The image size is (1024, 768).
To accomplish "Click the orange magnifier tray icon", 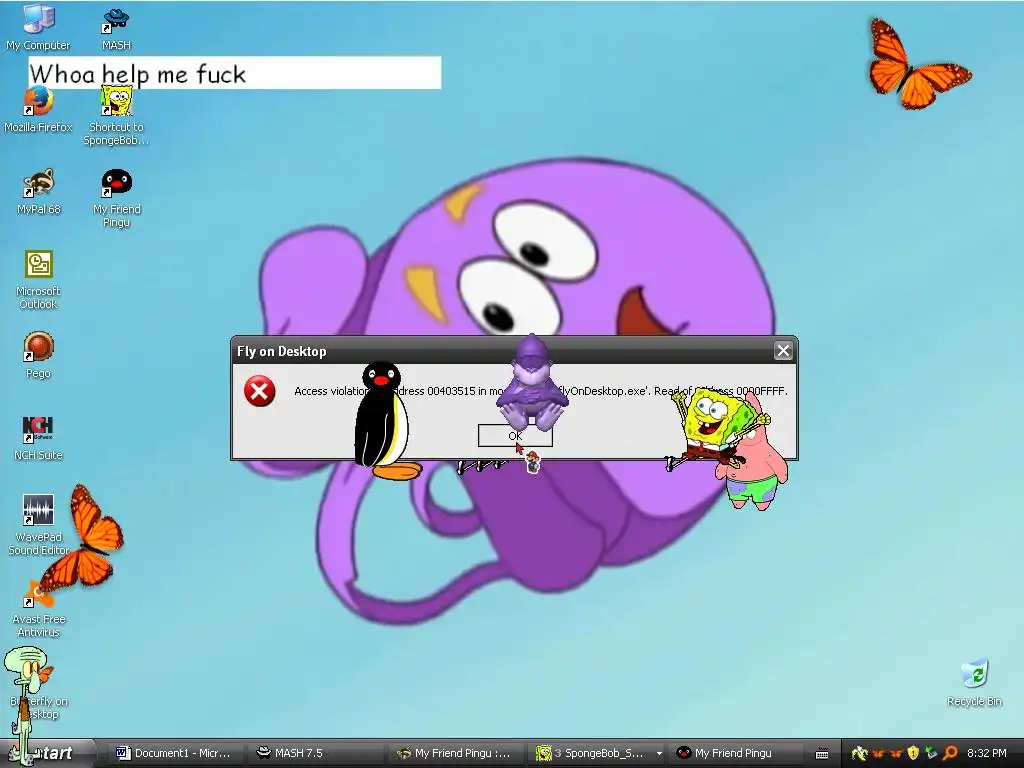I will click(x=951, y=753).
